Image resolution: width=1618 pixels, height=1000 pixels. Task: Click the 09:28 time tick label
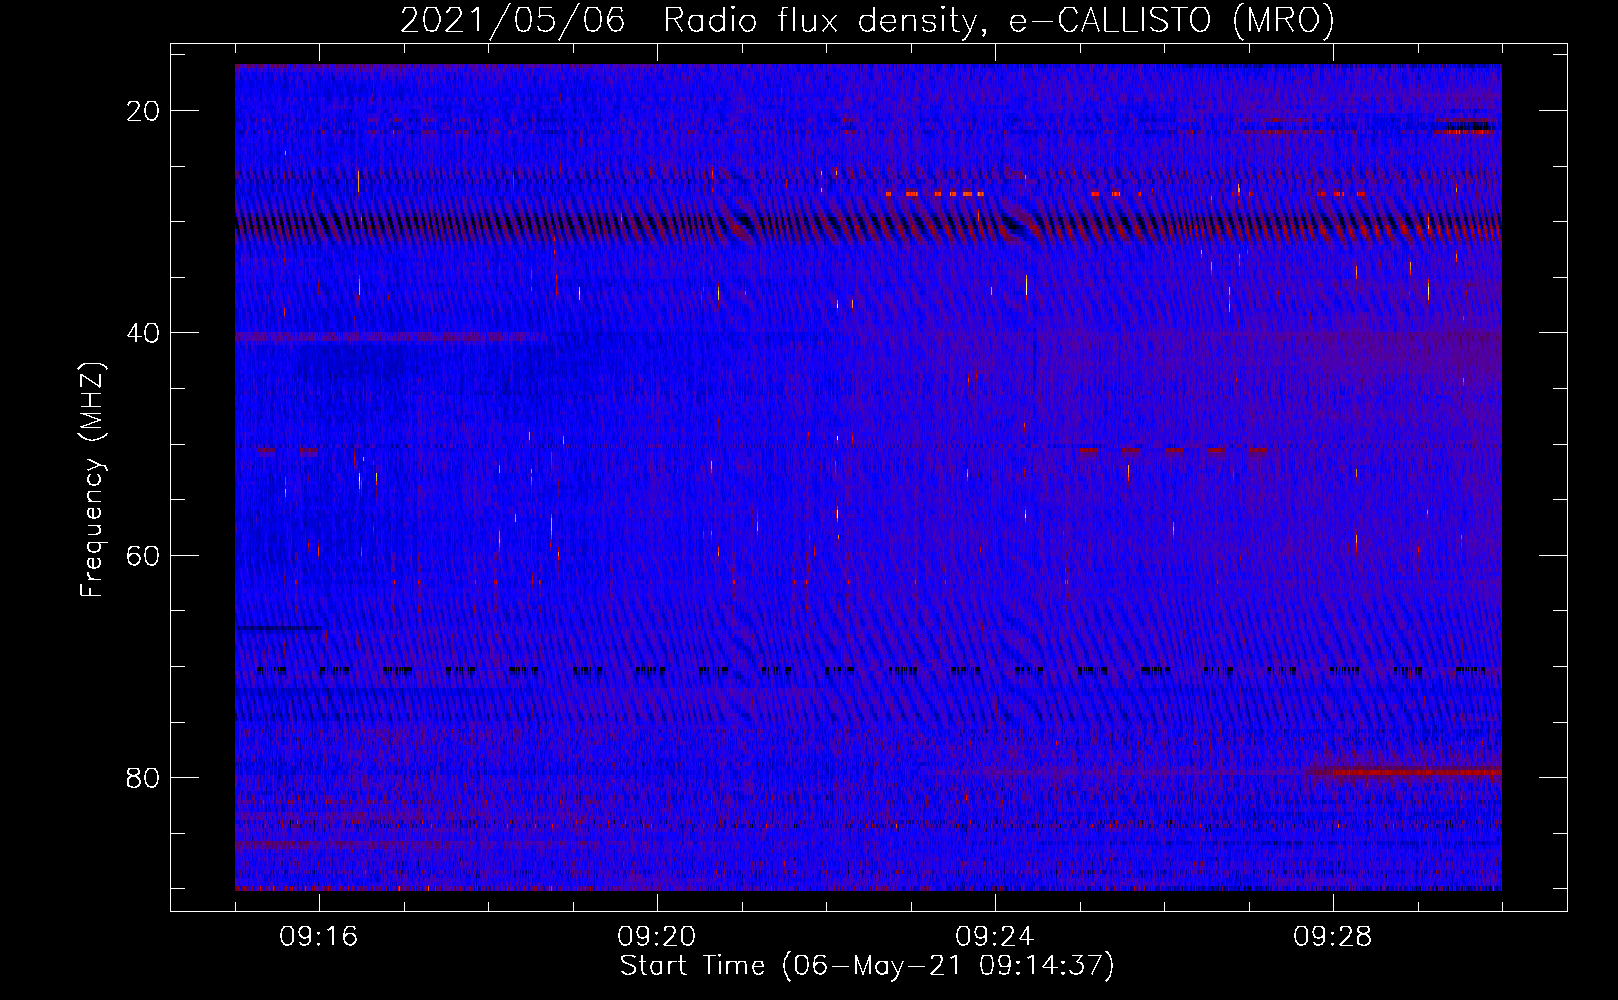[x=1333, y=937]
